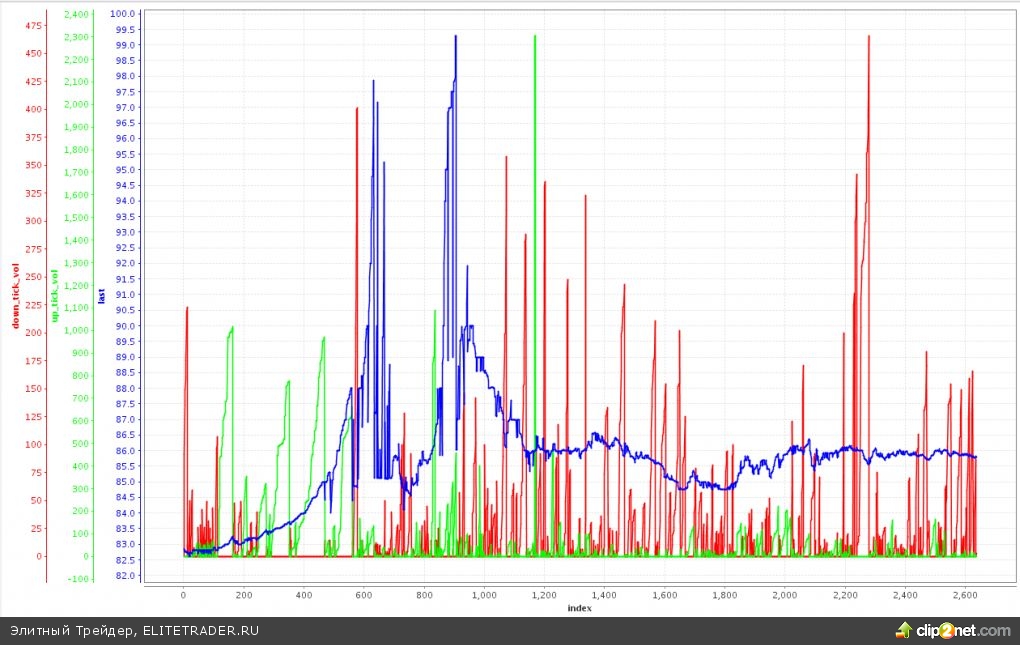This screenshot has height=645, width=1020.
Task: Click the 200 tick on the index axis
Action: coord(243,594)
